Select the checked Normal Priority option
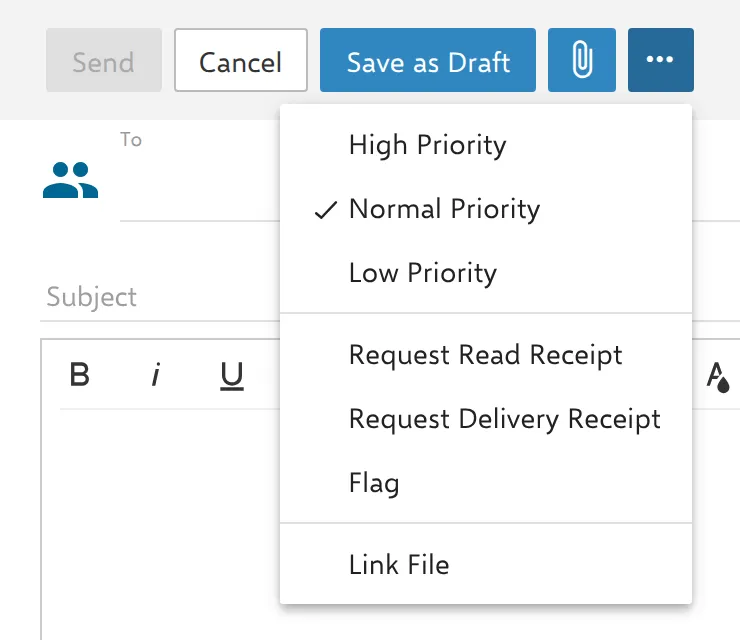The width and height of the screenshot is (740, 640). pos(486,209)
